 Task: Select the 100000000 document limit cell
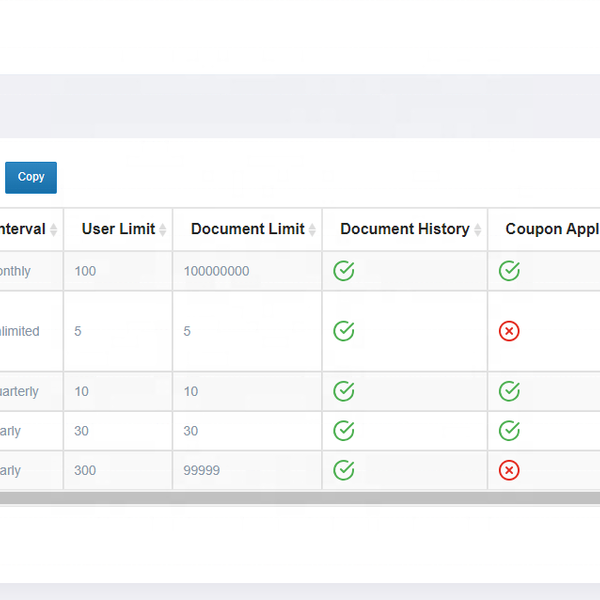pos(217,271)
